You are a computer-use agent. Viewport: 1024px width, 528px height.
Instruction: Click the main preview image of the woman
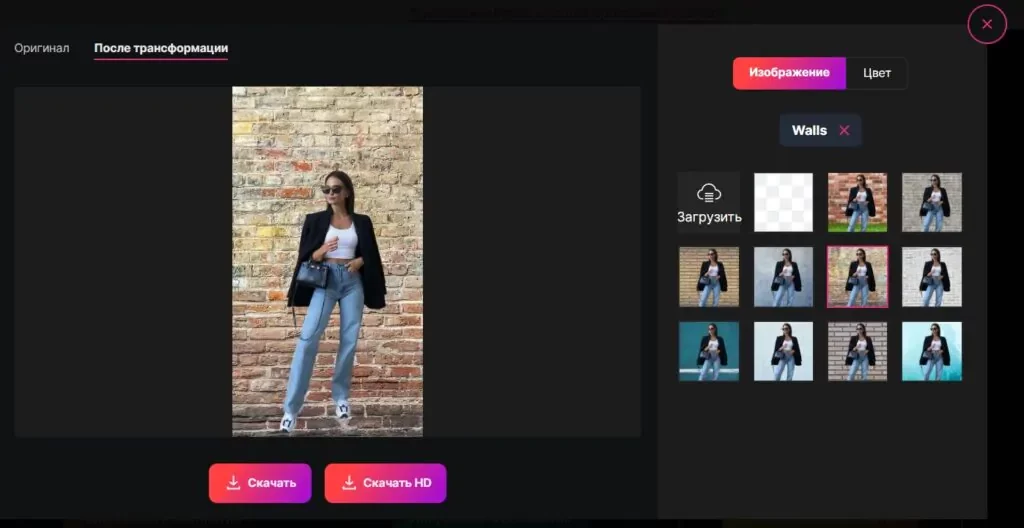coord(327,261)
